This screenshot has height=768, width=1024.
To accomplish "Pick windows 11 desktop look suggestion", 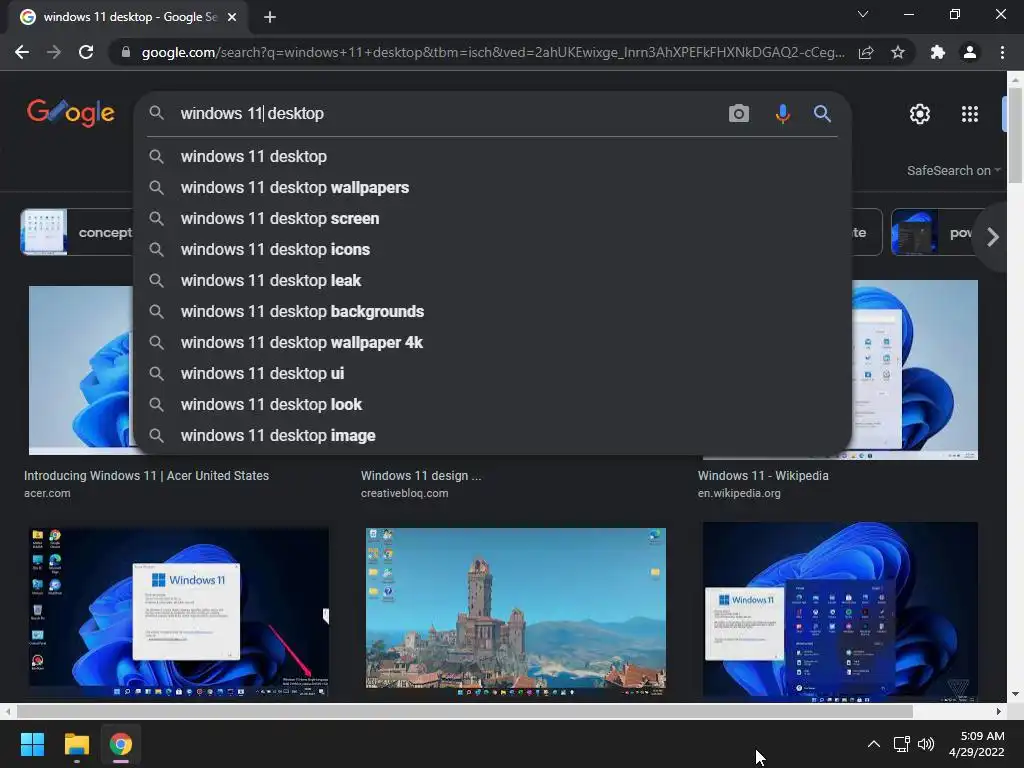I will (492, 404).
